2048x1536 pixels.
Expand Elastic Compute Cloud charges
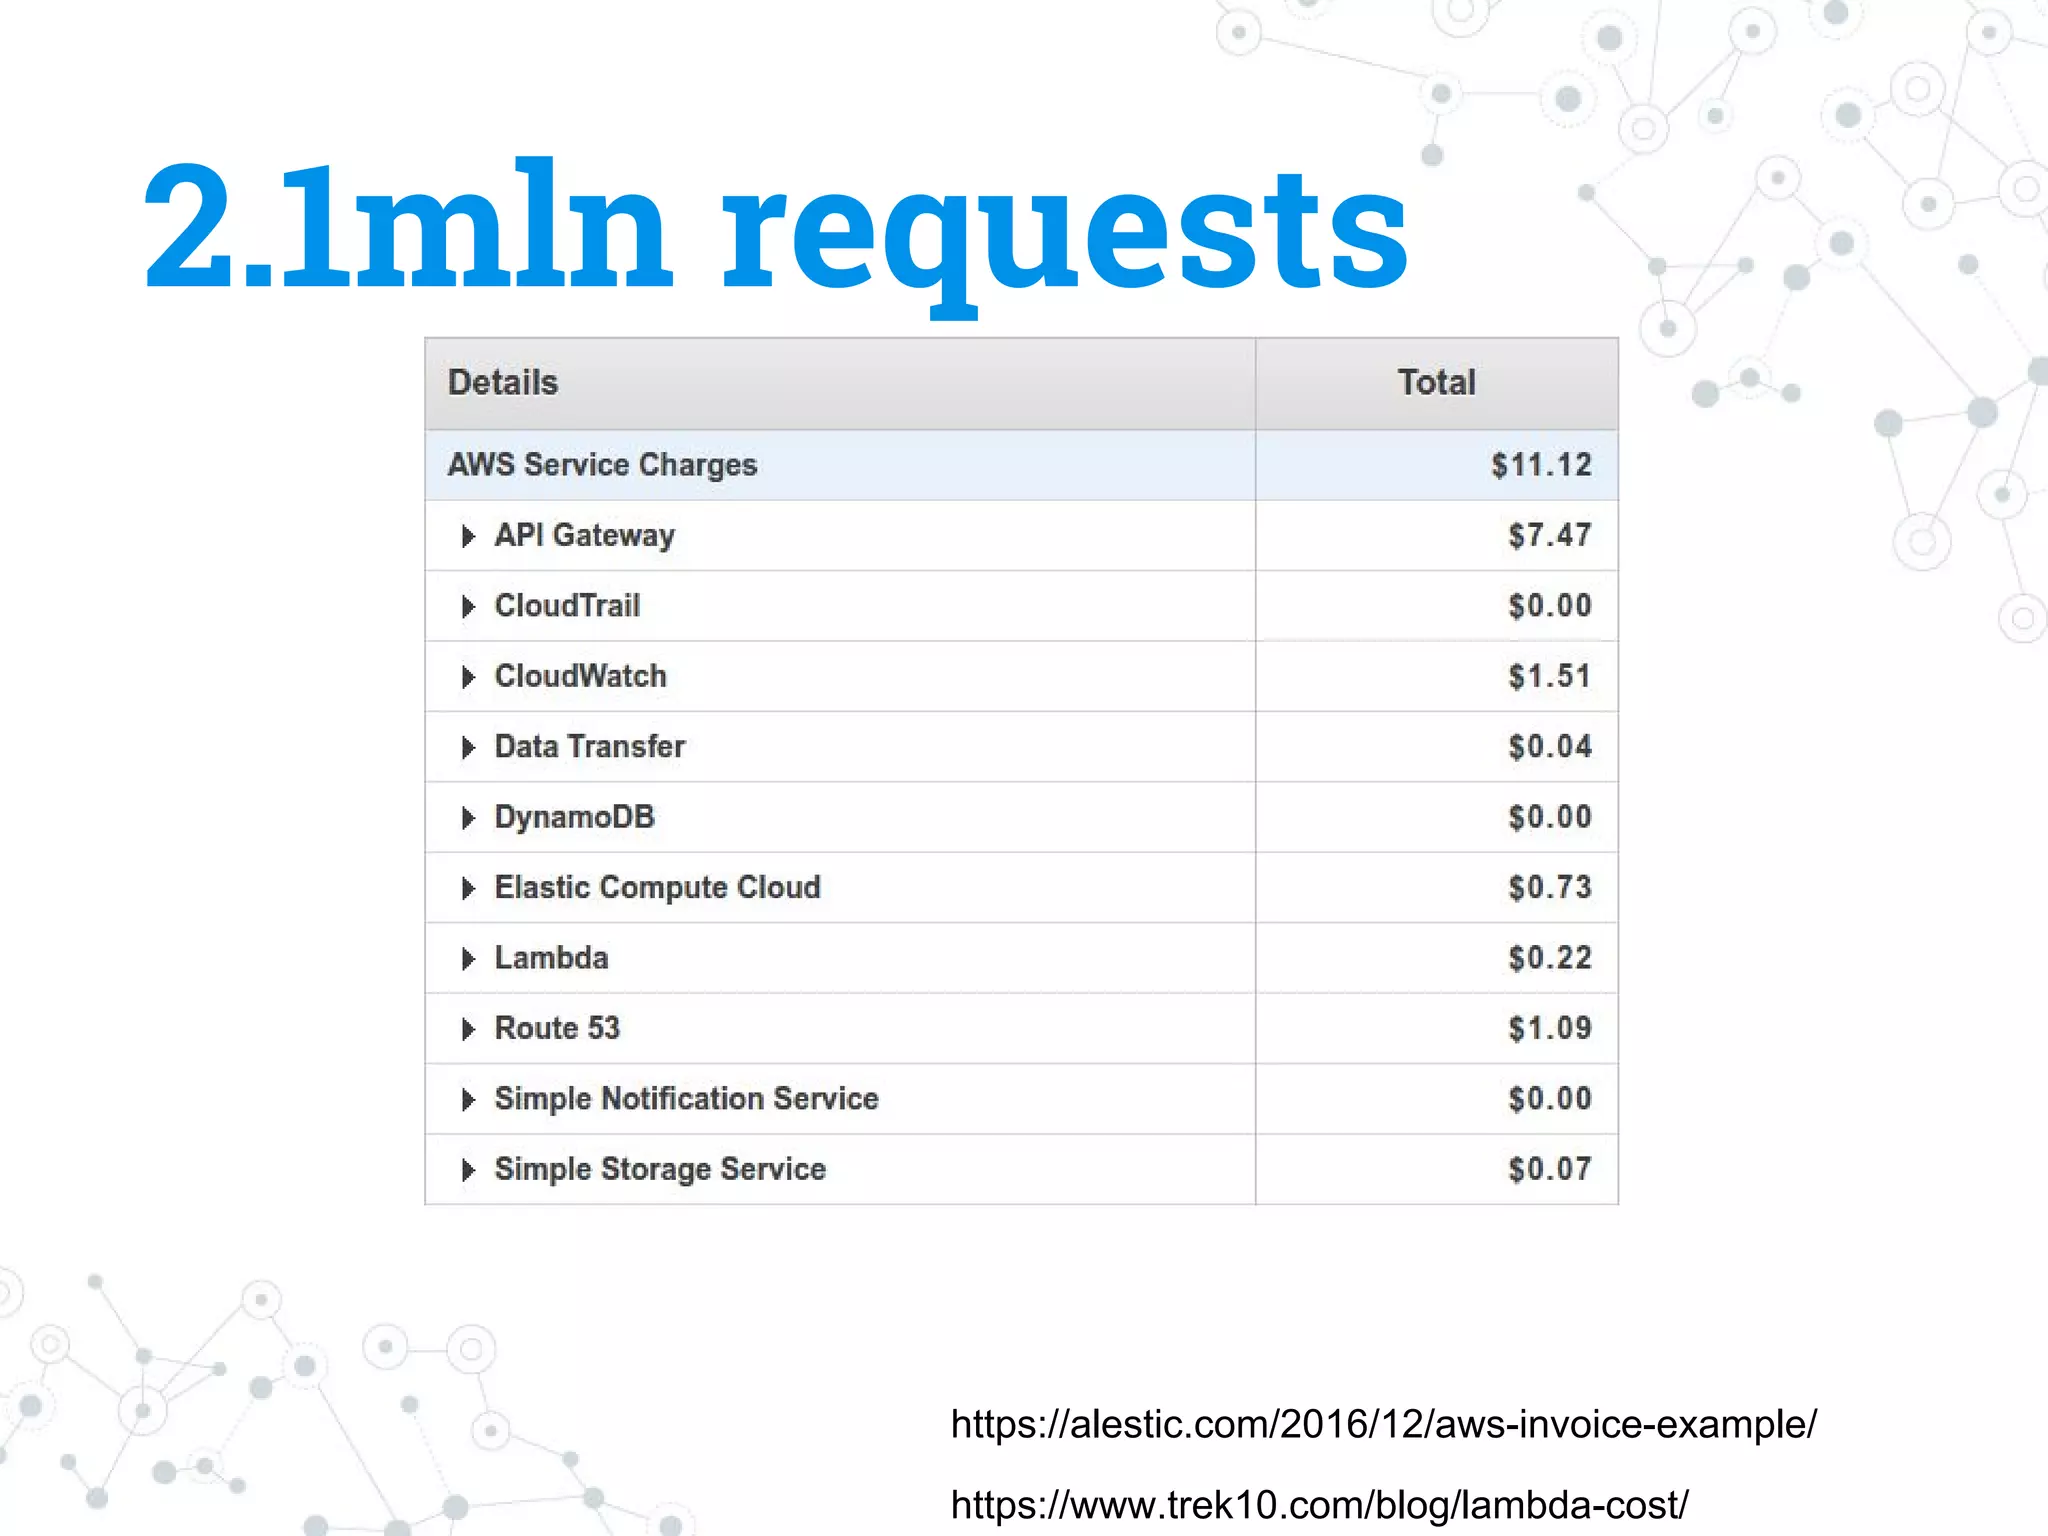point(468,888)
